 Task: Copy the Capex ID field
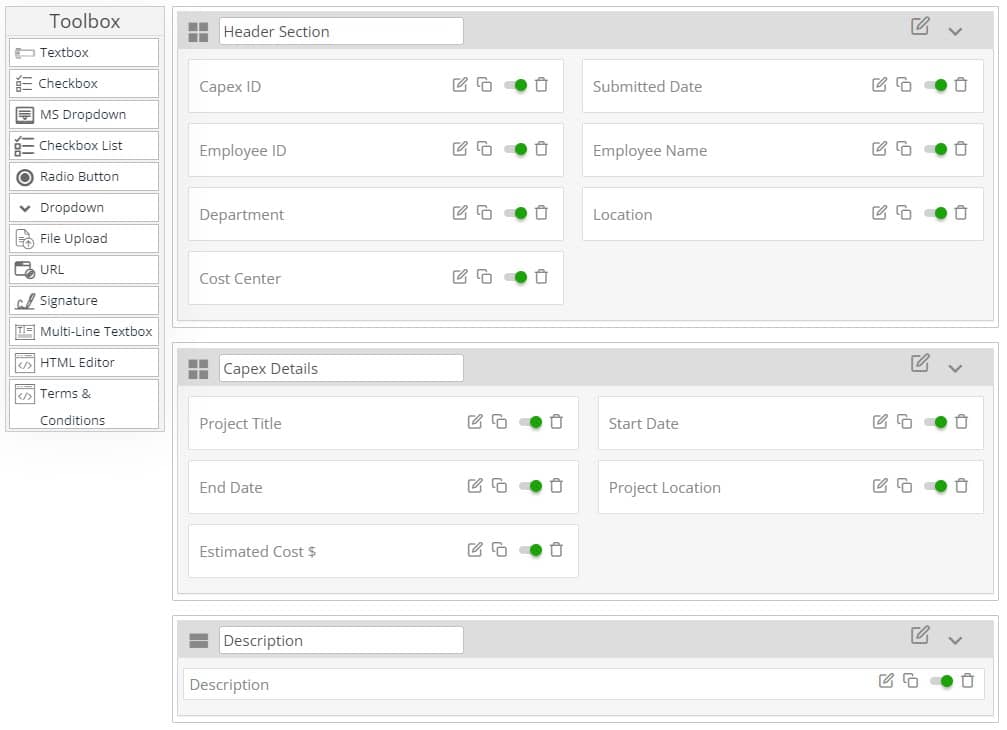click(x=484, y=85)
